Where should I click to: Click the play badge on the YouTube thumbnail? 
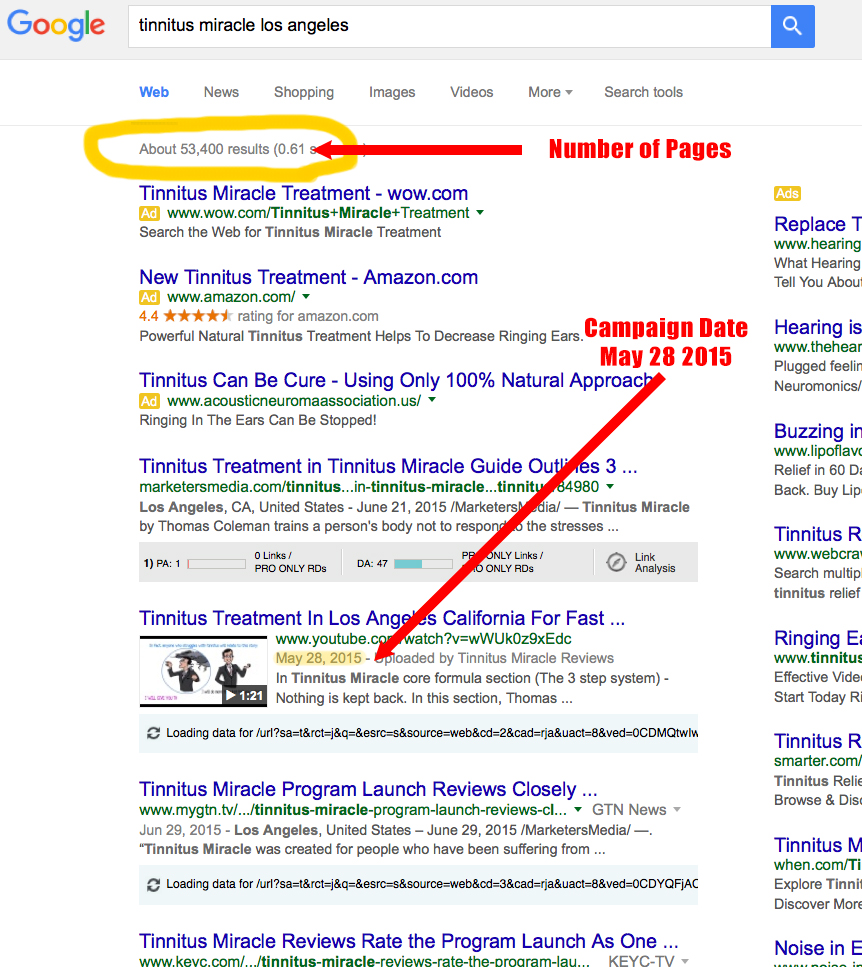point(245,696)
